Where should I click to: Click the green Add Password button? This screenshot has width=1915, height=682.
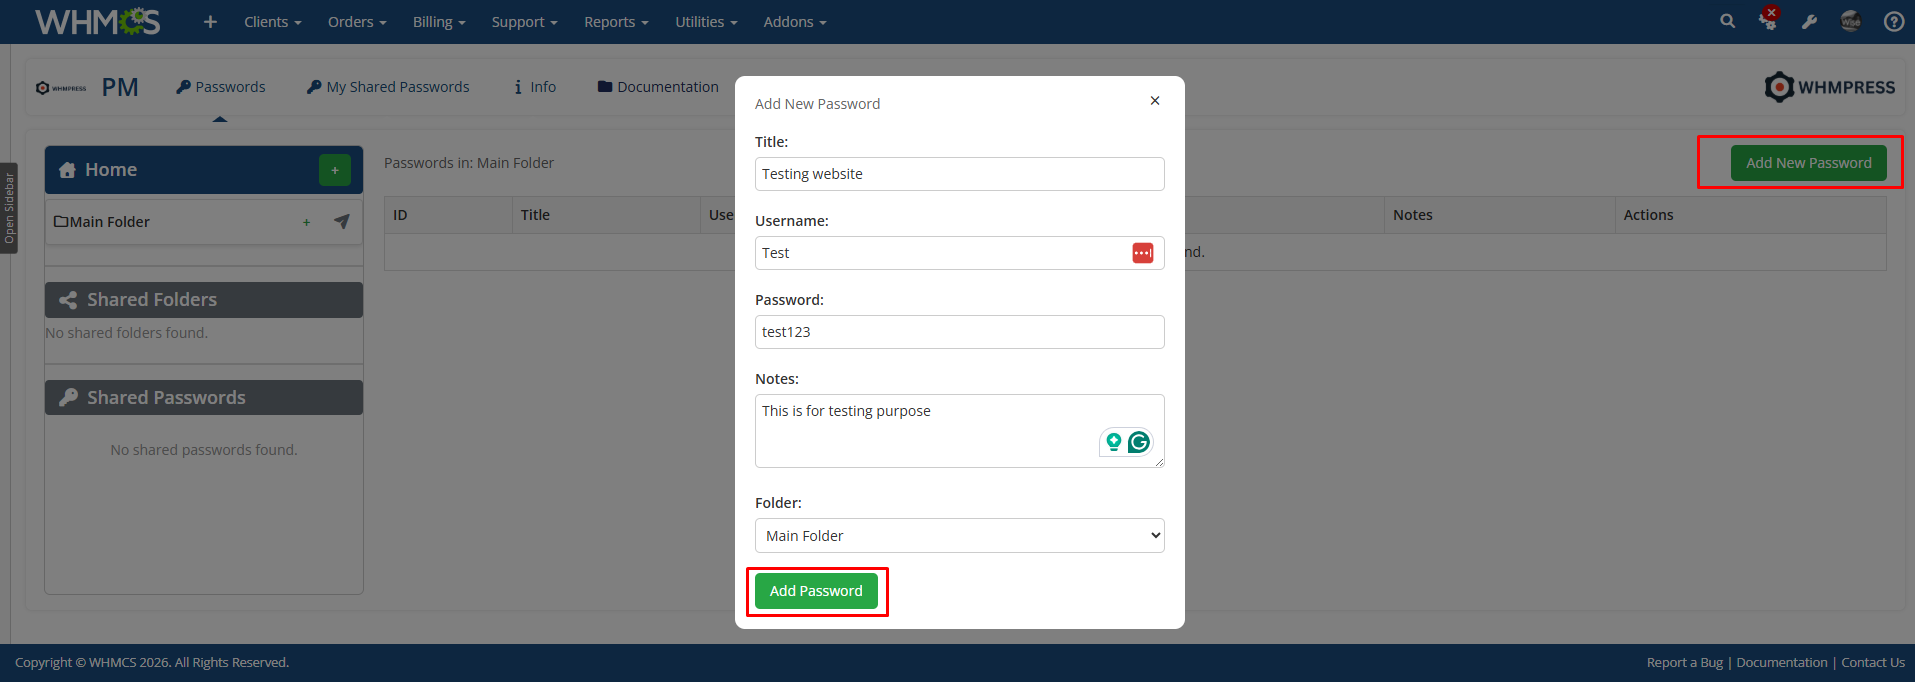click(816, 591)
